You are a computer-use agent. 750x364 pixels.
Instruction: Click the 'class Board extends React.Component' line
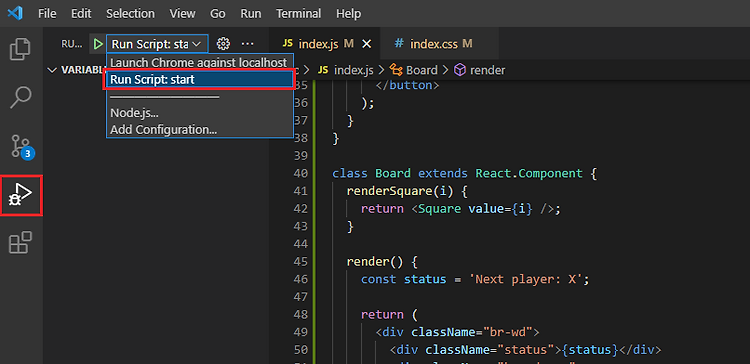point(464,173)
